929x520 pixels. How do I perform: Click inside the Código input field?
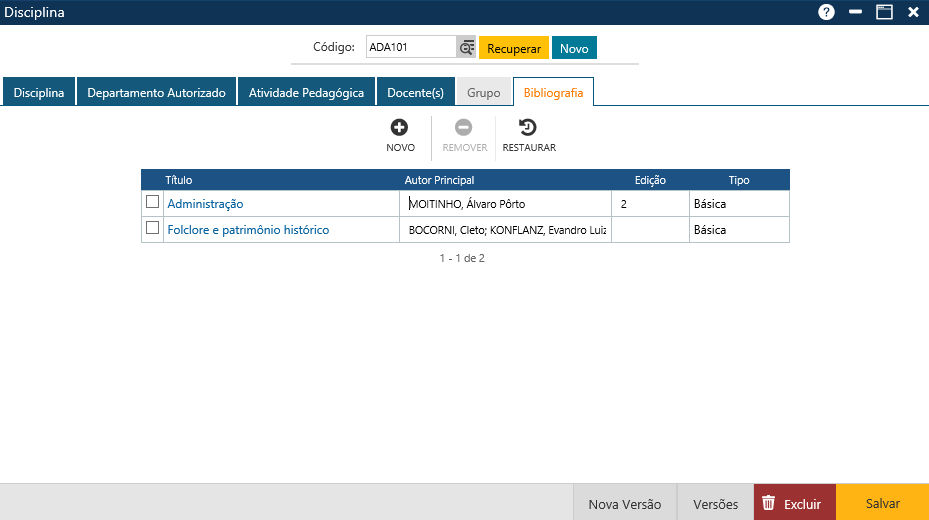coord(410,48)
